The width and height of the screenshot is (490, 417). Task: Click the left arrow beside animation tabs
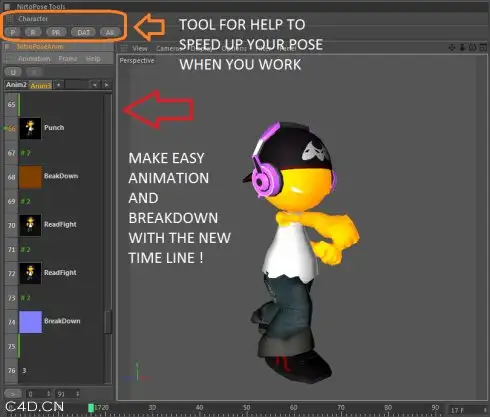95,85
